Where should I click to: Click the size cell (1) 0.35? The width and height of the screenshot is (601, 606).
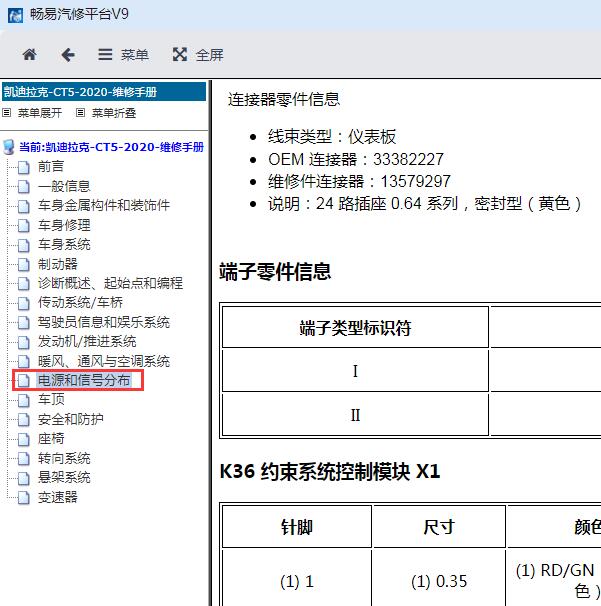coord(439,582)
